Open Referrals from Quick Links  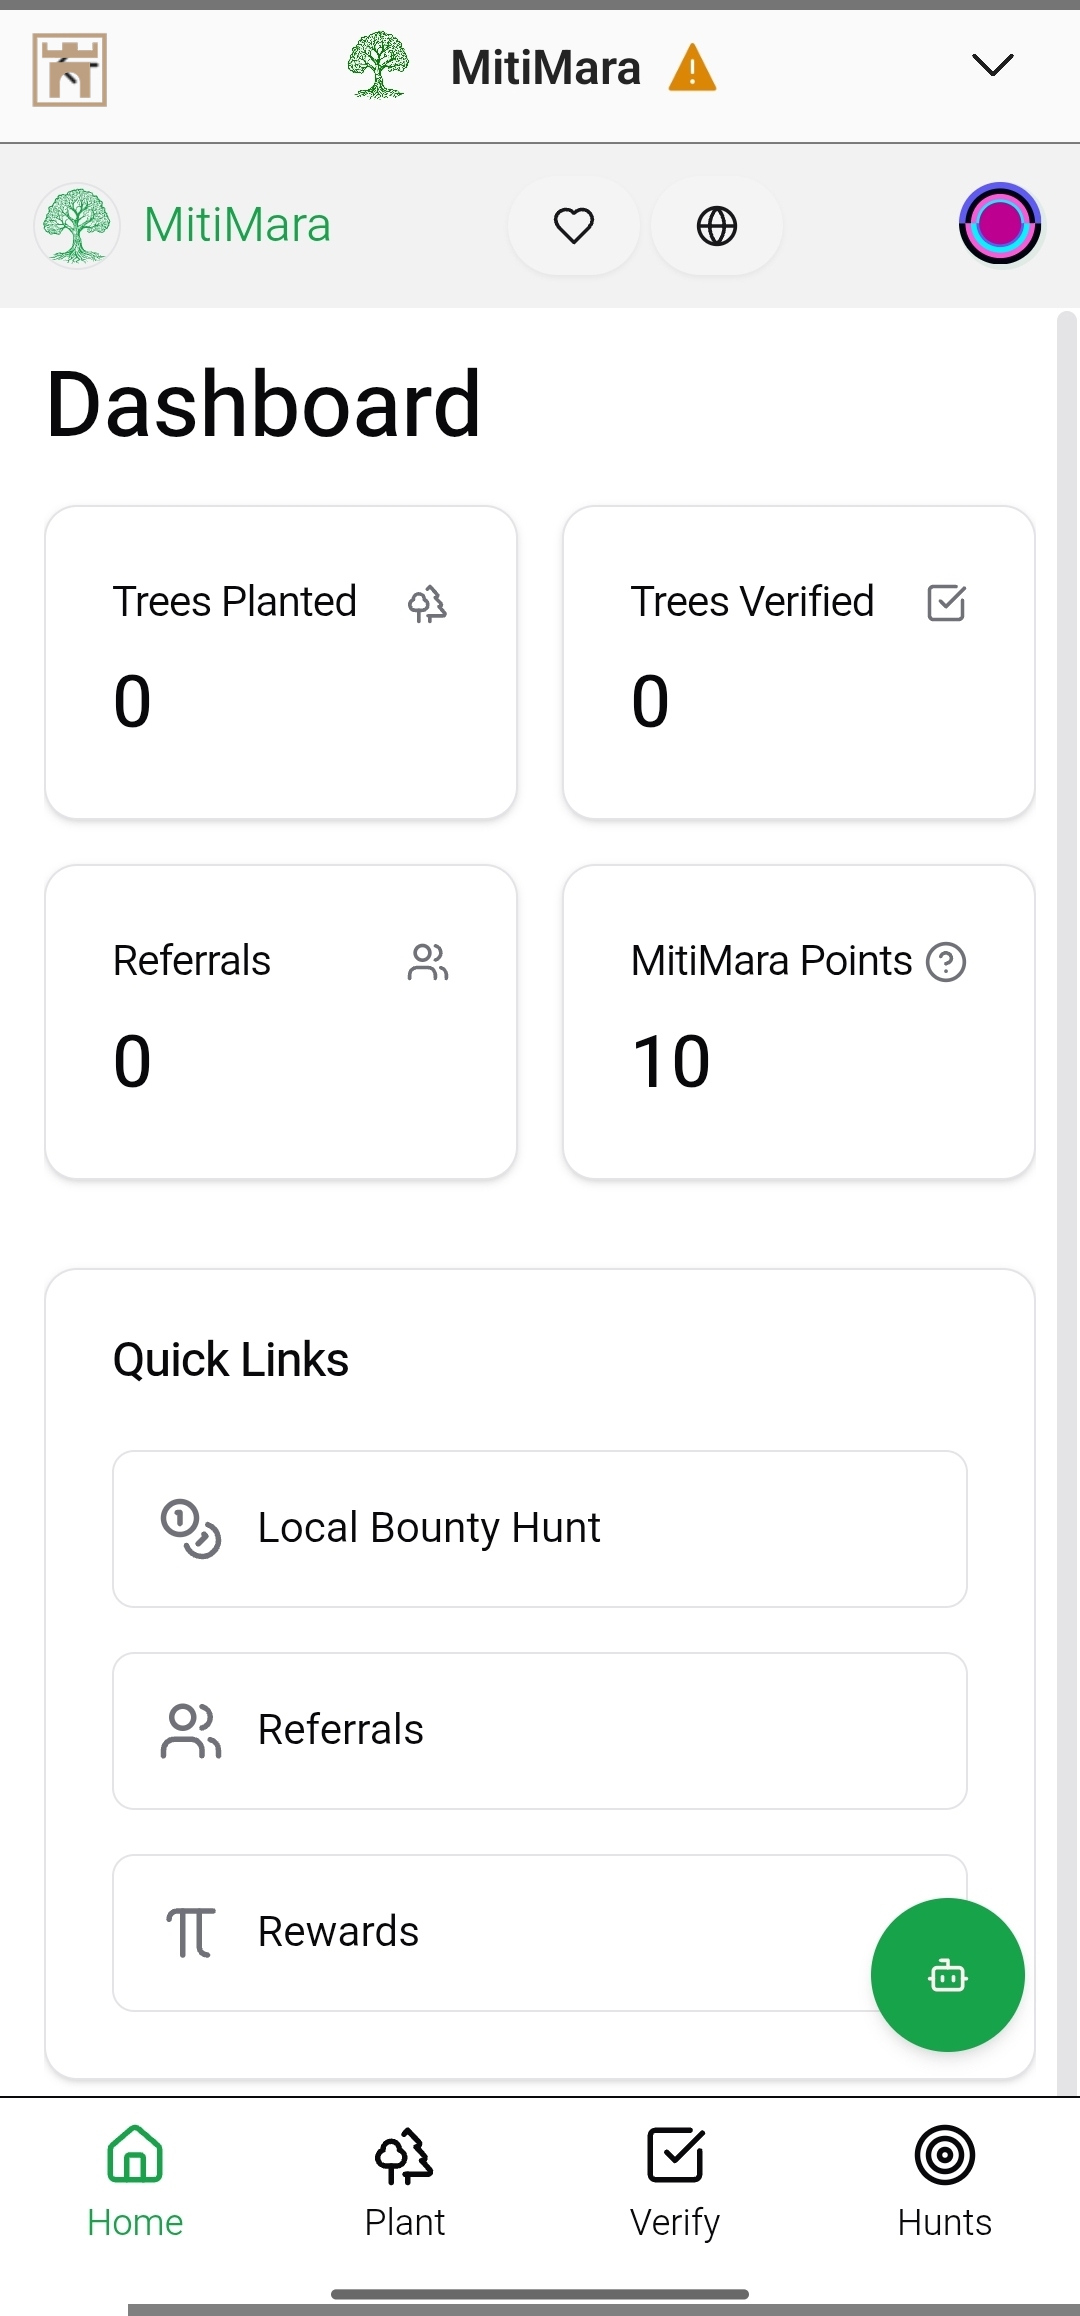[x=540, y=1730]
